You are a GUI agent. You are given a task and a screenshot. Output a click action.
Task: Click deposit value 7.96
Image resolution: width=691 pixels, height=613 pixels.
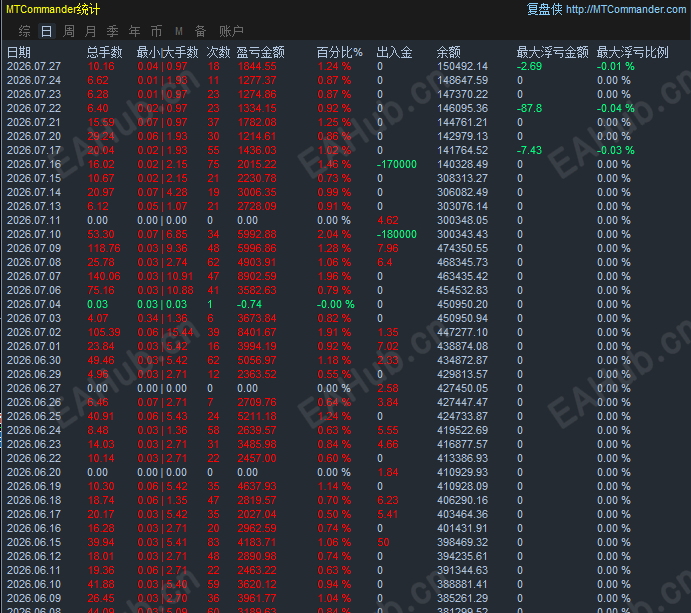click(388, 249)
